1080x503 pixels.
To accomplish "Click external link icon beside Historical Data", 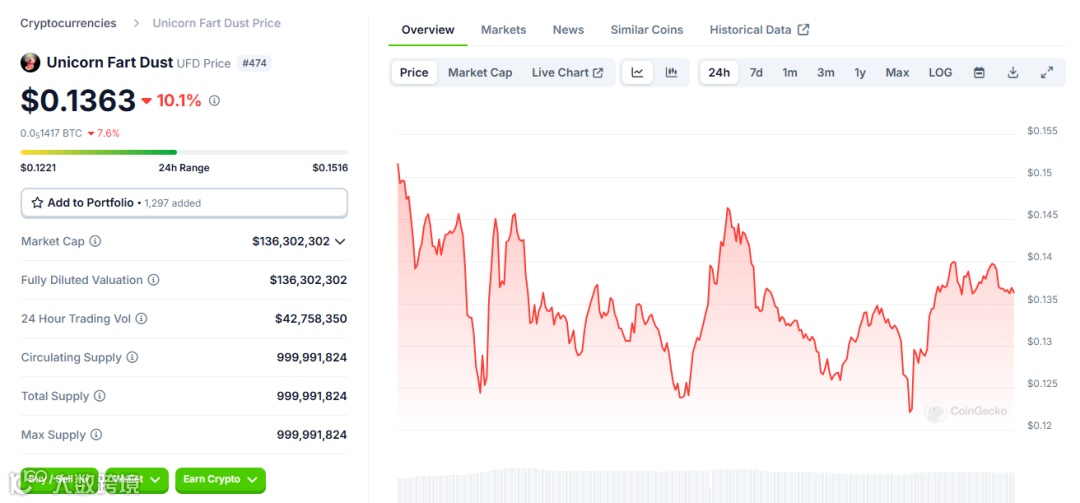I will (803, 30).
